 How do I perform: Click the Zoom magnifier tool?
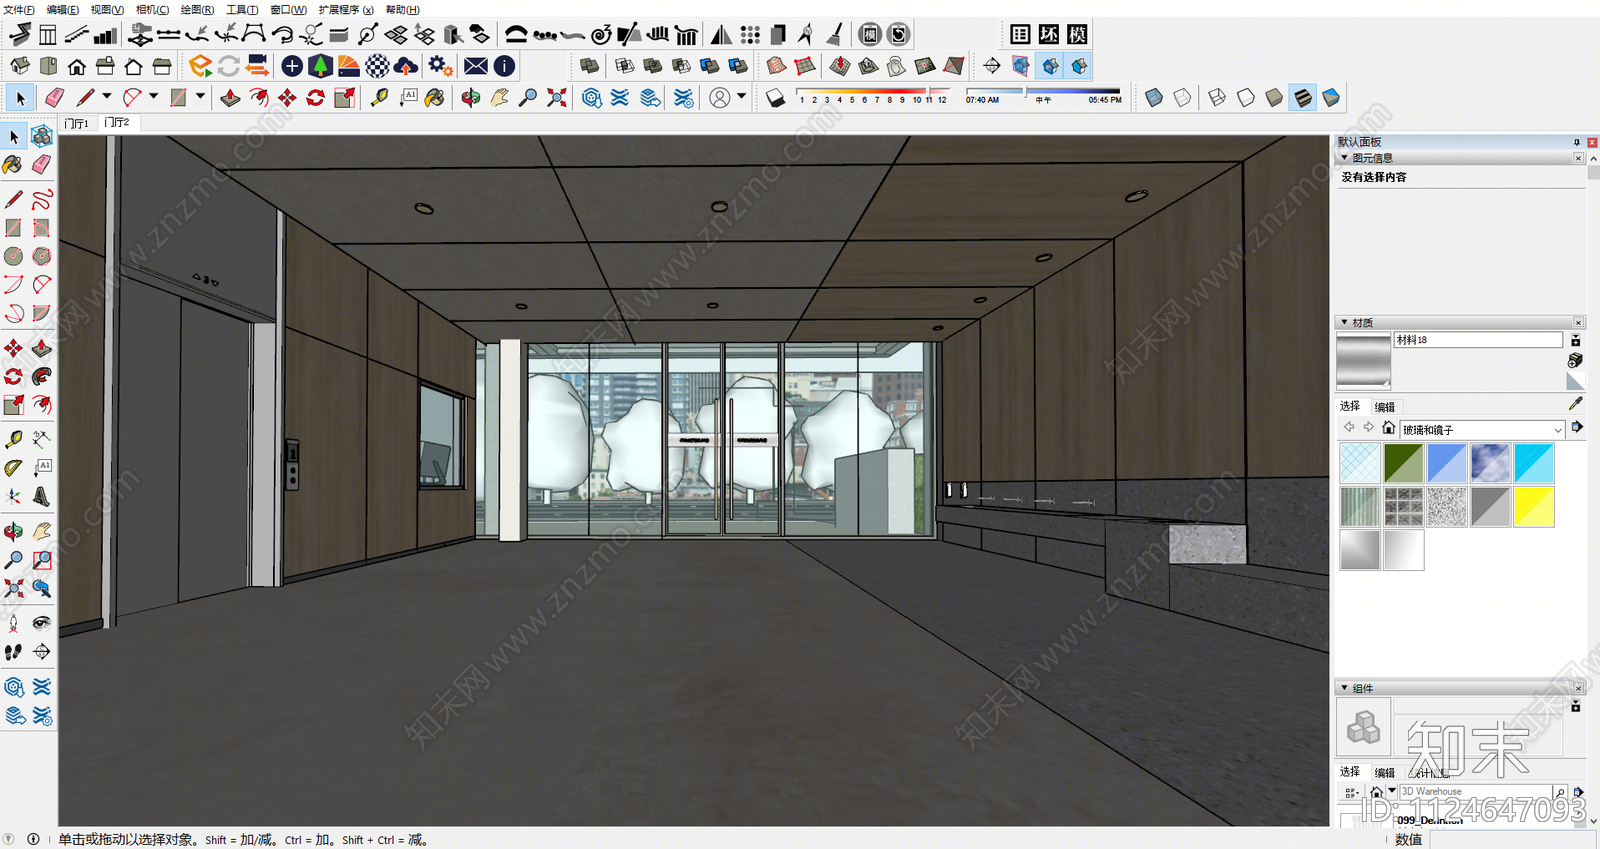528,98
